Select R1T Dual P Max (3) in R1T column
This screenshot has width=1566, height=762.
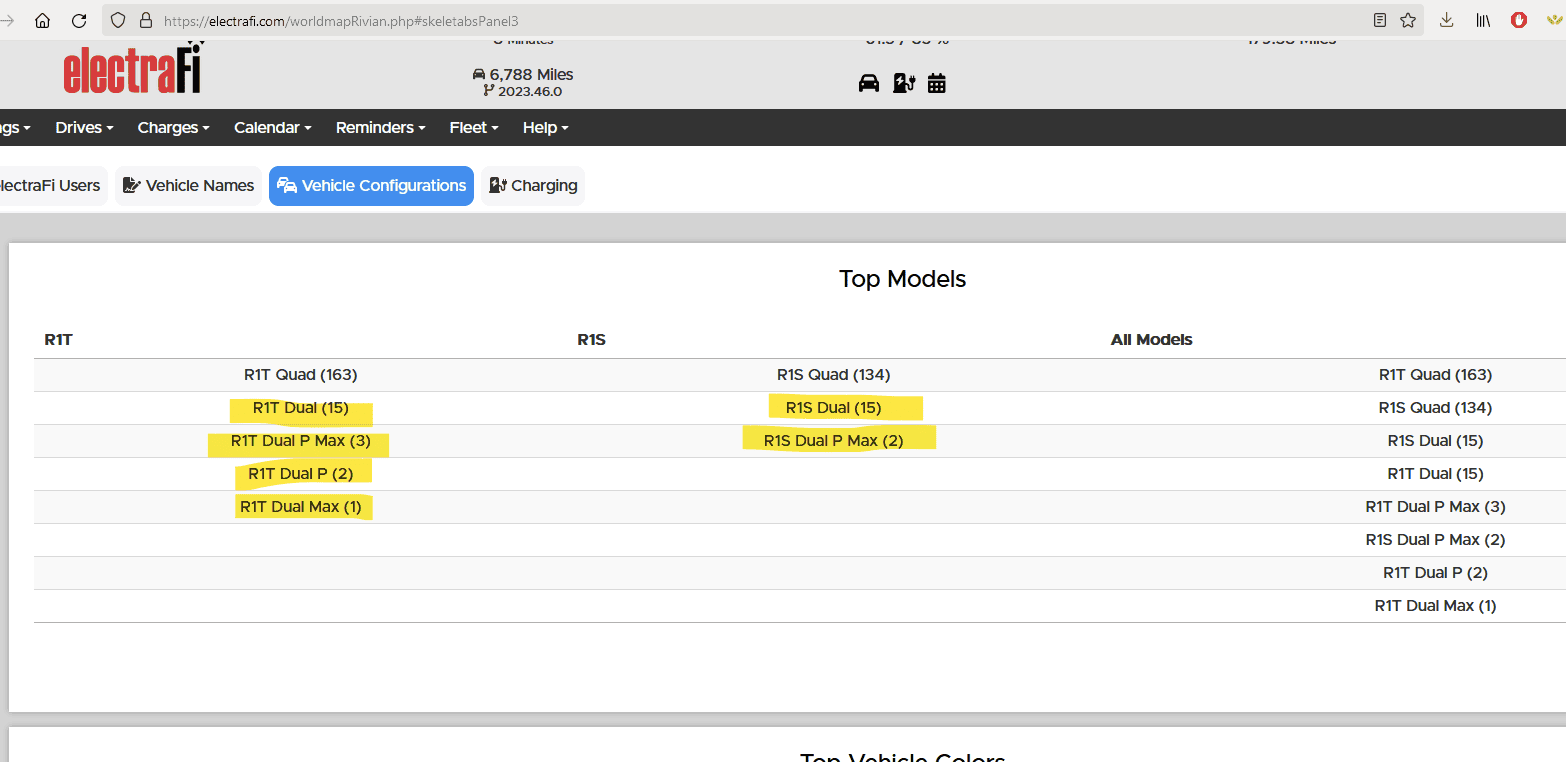click(301, 441)
